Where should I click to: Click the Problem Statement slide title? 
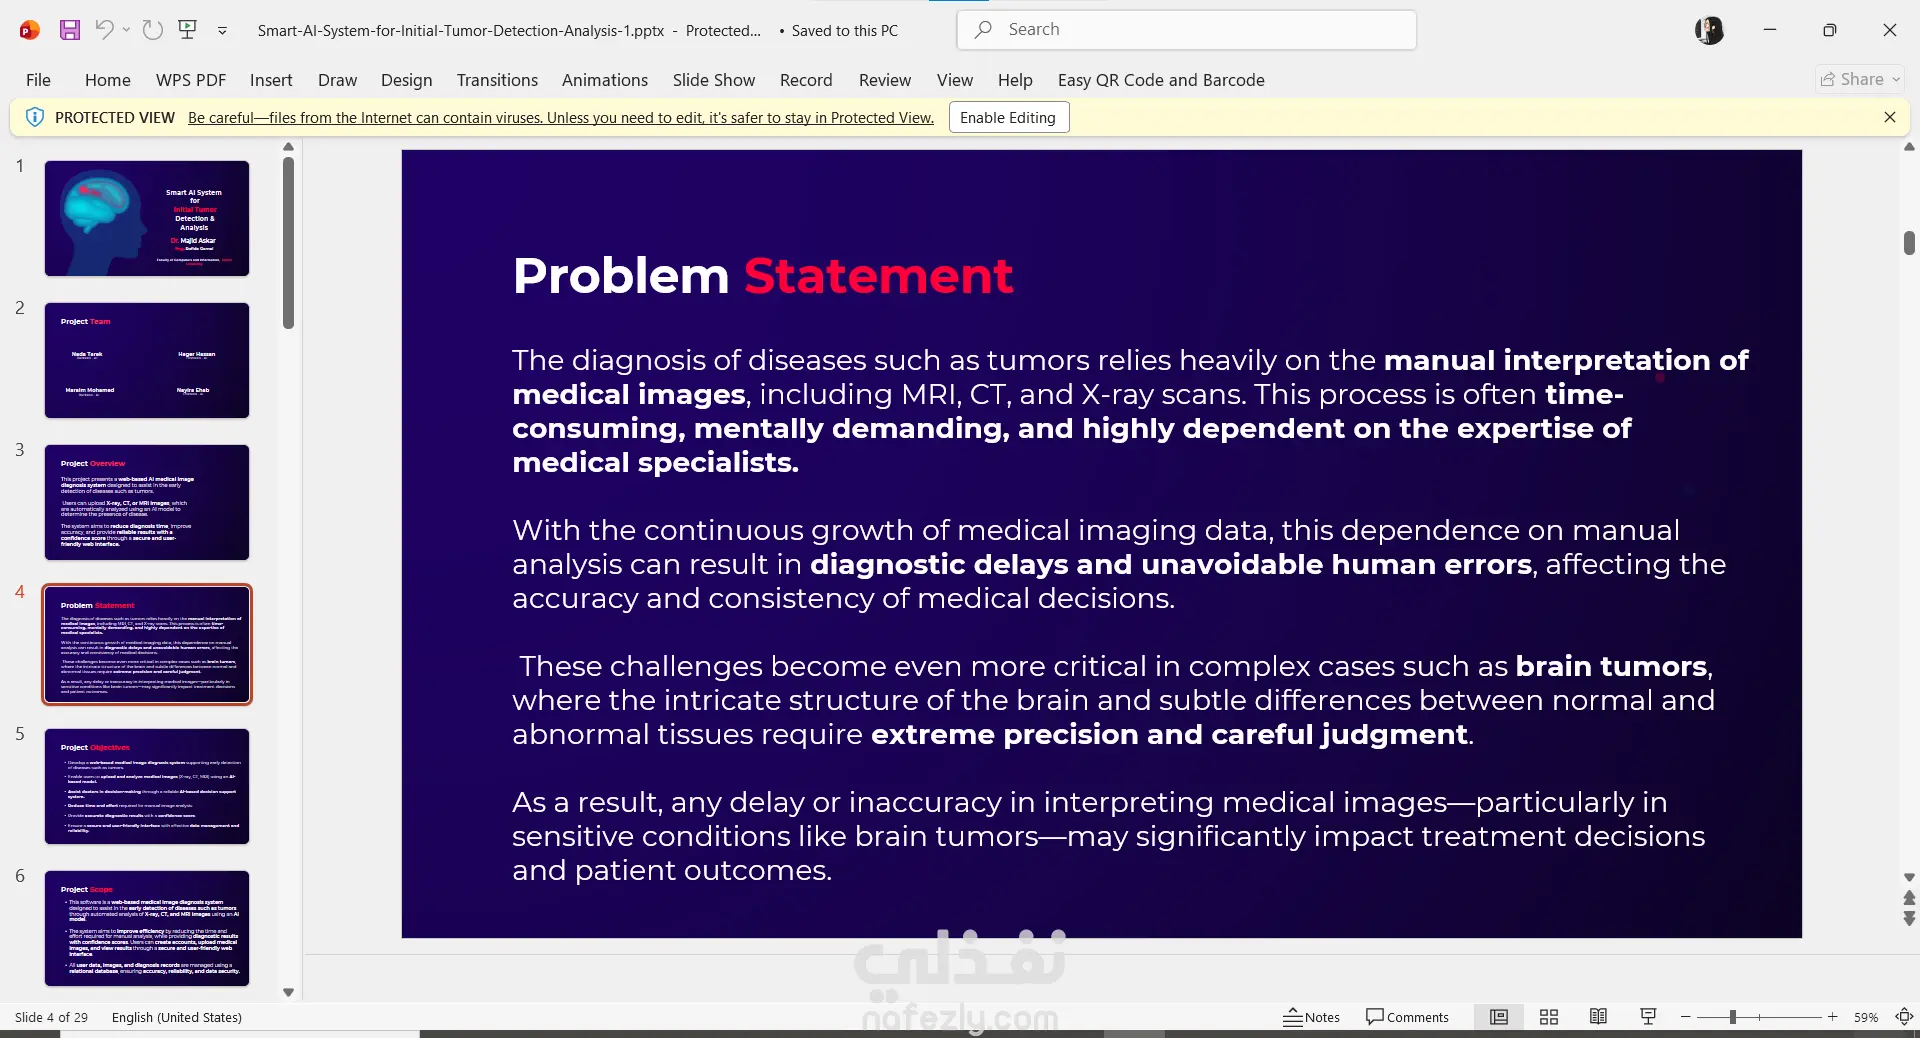coord(763,275)
